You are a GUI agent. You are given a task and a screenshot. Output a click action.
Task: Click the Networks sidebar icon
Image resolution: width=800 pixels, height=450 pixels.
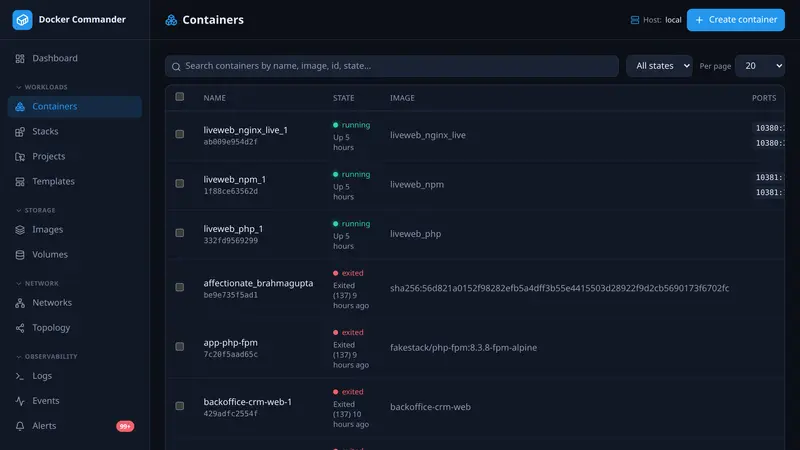20,303
